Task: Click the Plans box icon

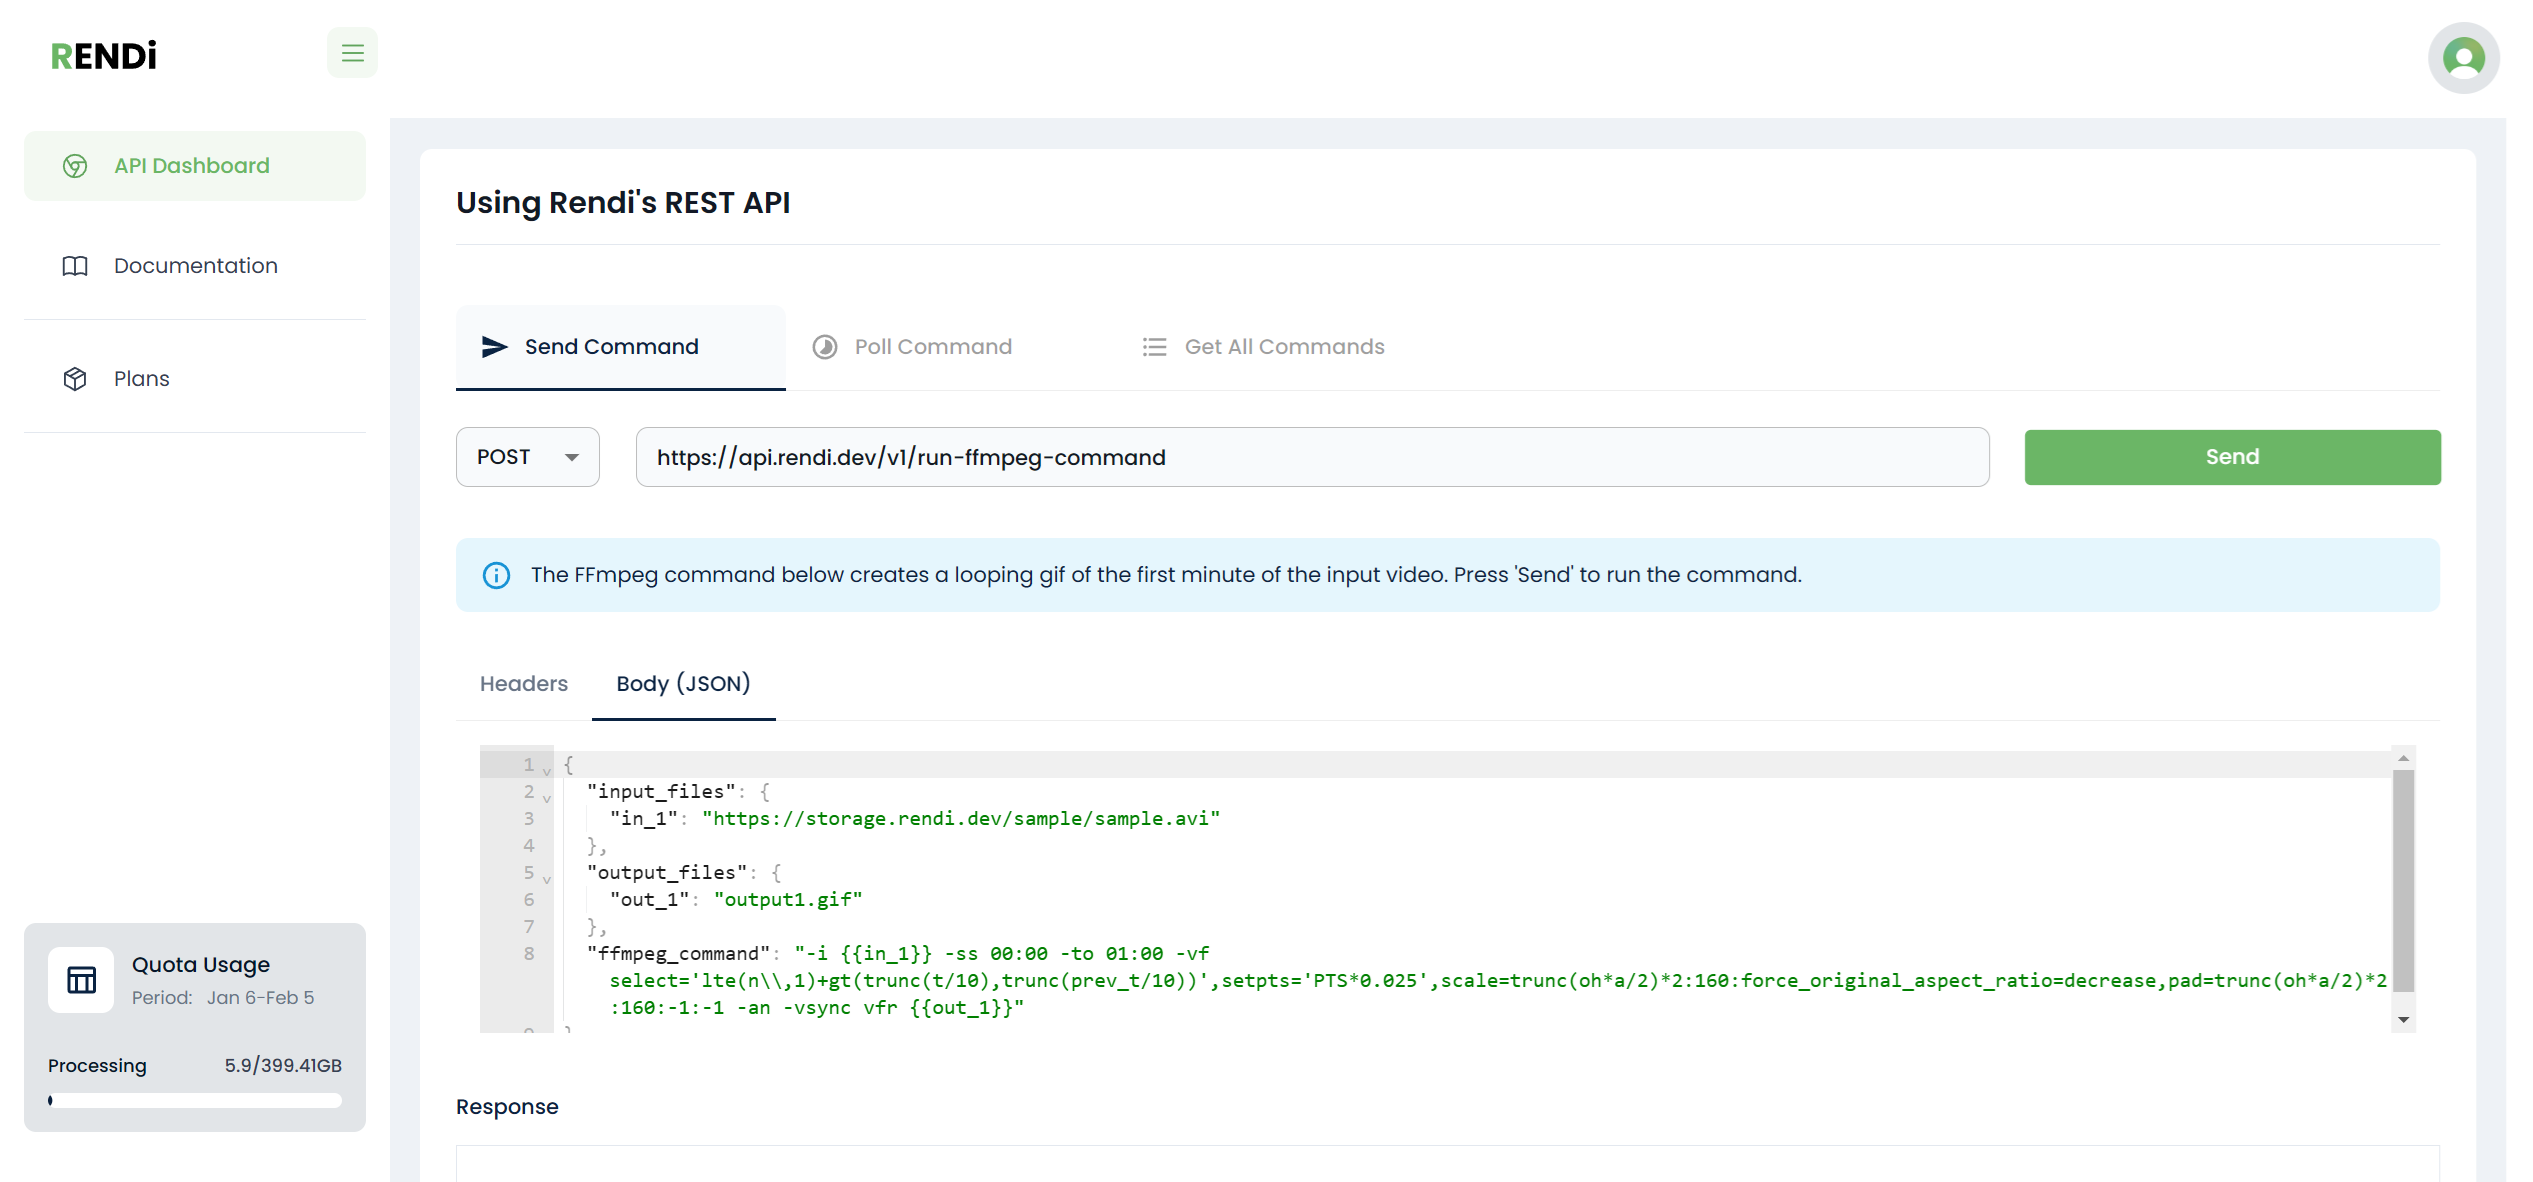Action: tap(75, 379)
